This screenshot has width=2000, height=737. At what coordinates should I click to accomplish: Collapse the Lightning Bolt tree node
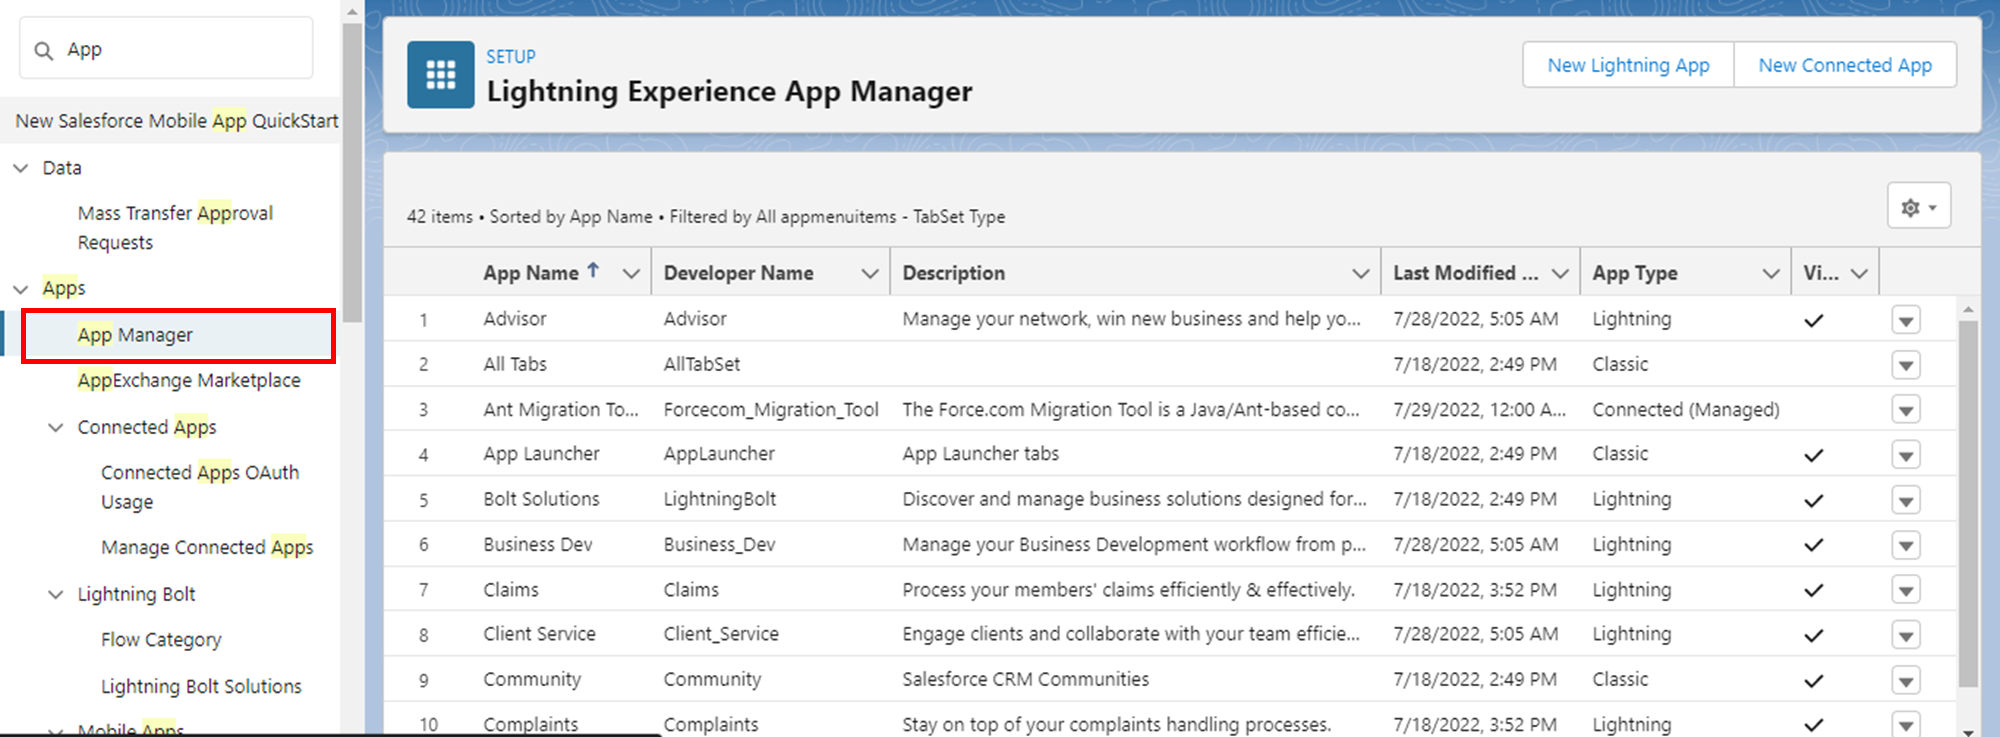[x=56, y=595]
